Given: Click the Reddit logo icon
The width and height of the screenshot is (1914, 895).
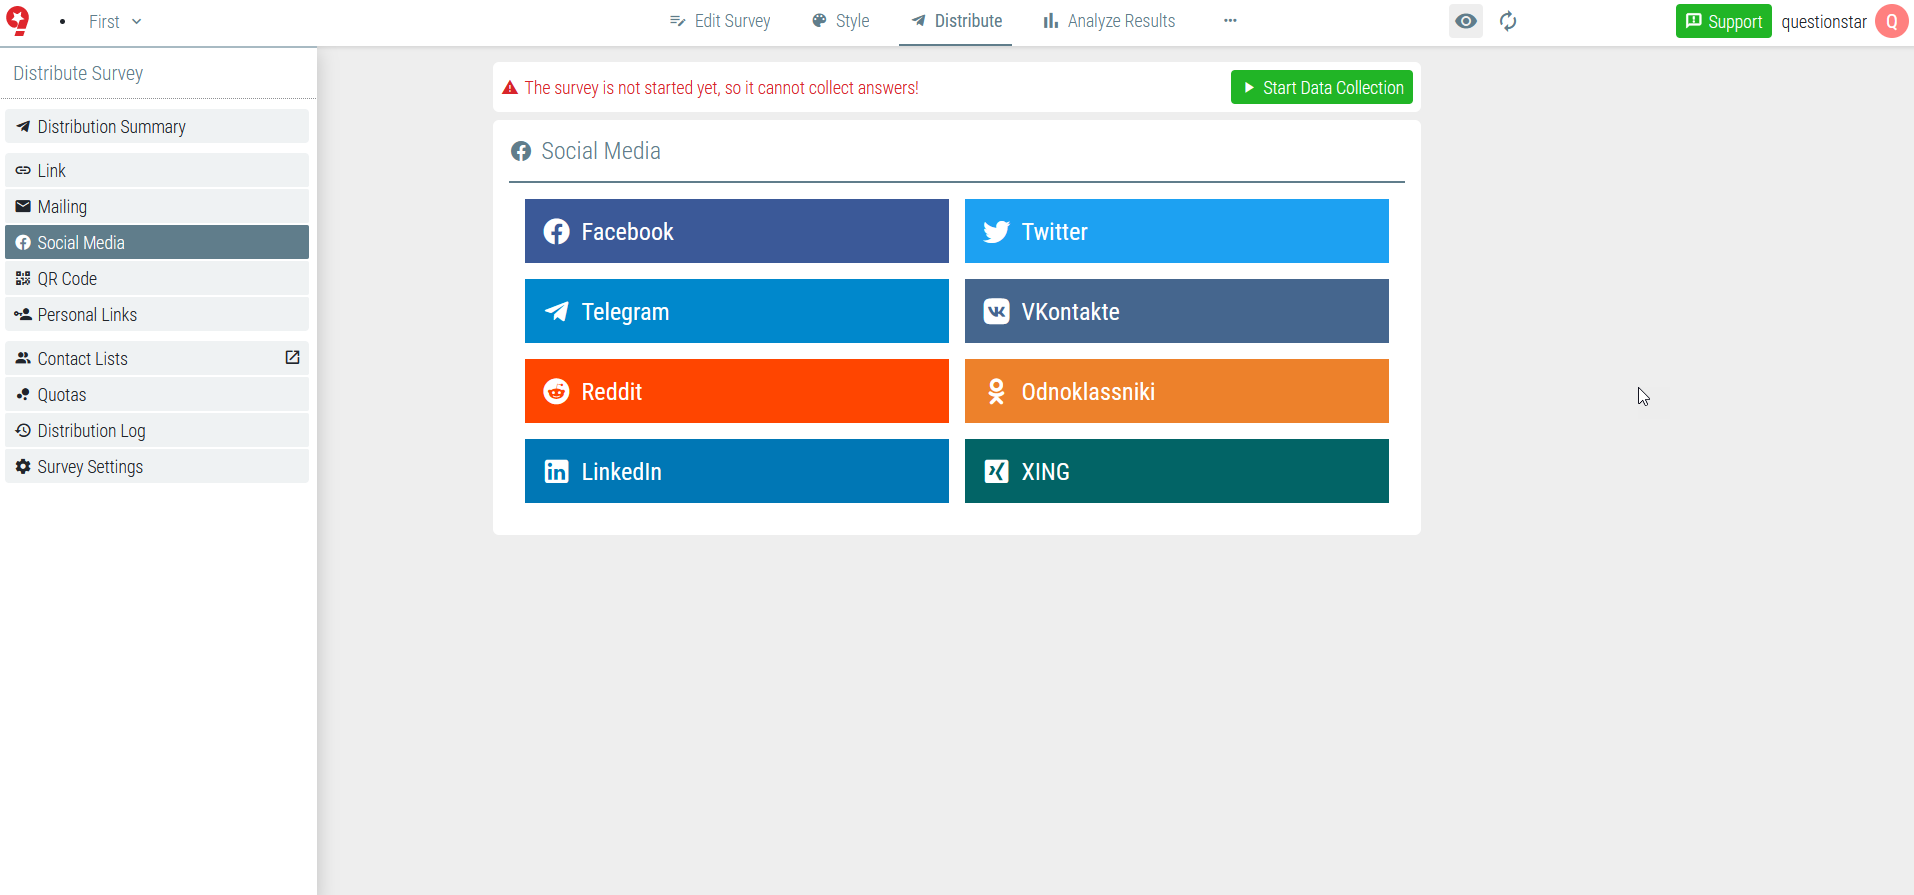Looking at the screenshot, I should [x=557, y=392].
